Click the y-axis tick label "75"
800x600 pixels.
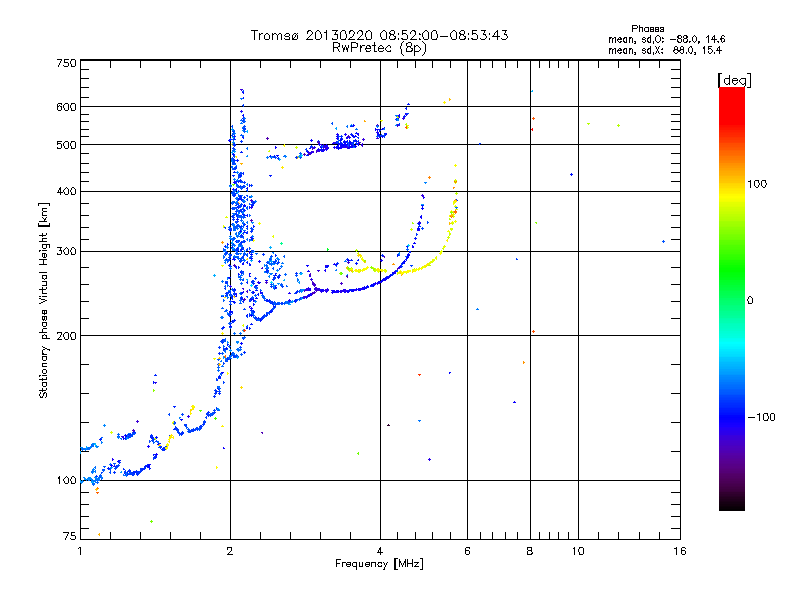(x=70, y=536)
